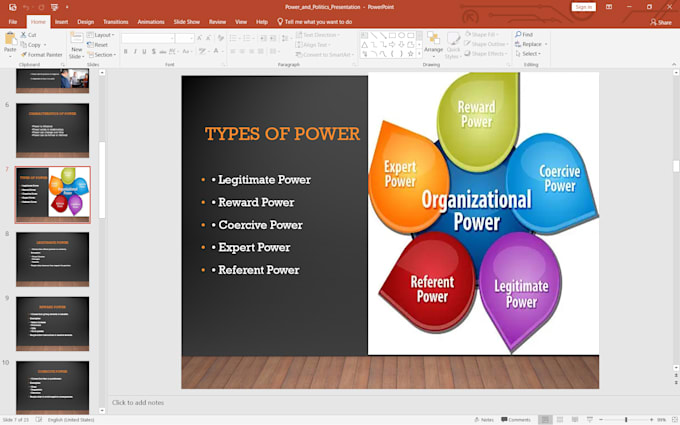The width and height of the screenshot is (680, 425).
Task: Click Find in the Editing group
Action: [524, 34]
